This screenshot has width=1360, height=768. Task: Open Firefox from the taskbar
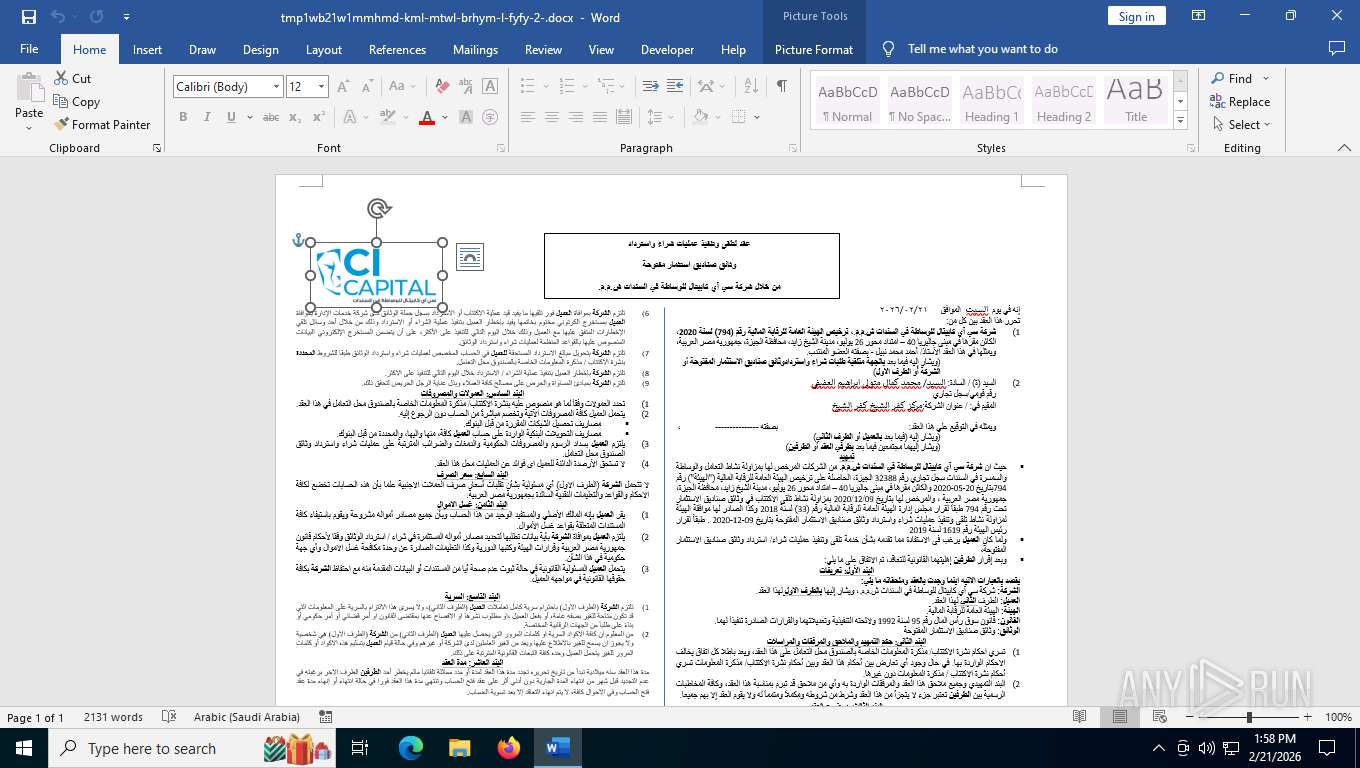click(508, 748)
